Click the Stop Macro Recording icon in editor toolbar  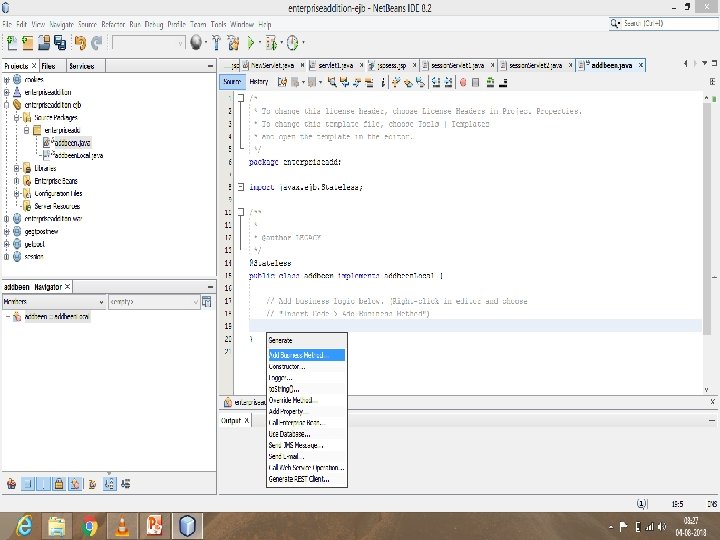pyautogui.click(x=476, y=82)
